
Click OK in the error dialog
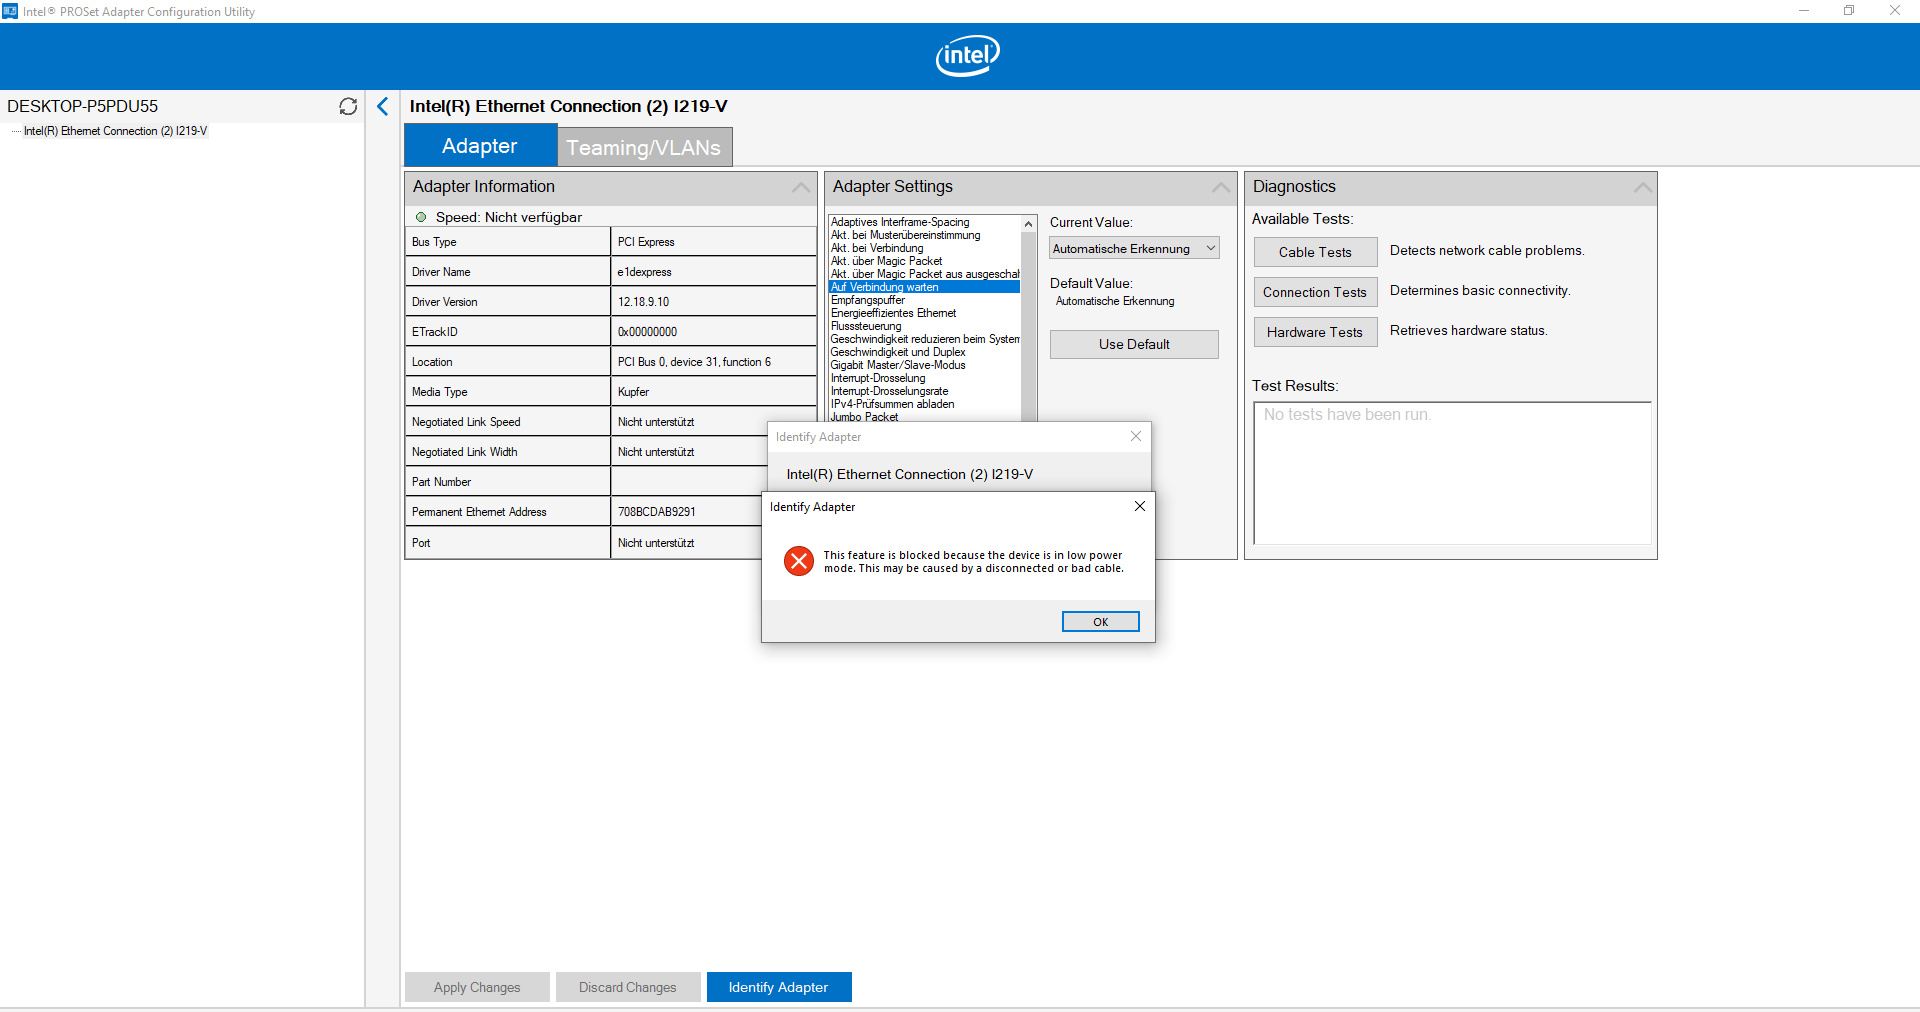1100,622
